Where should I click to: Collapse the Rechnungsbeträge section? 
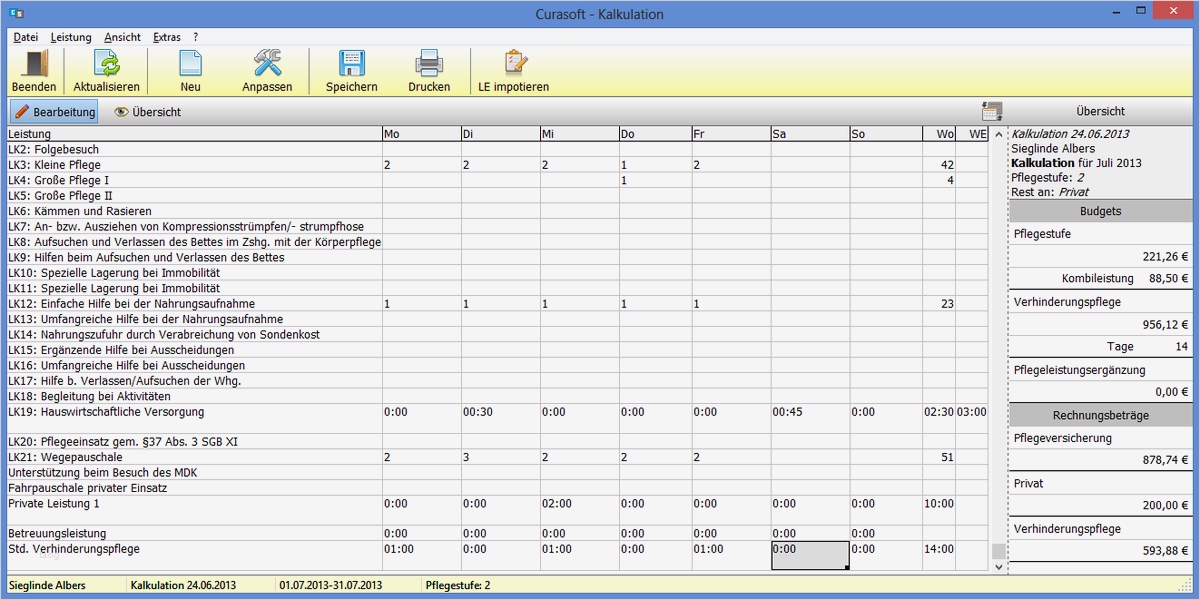tap(1100, 414)
